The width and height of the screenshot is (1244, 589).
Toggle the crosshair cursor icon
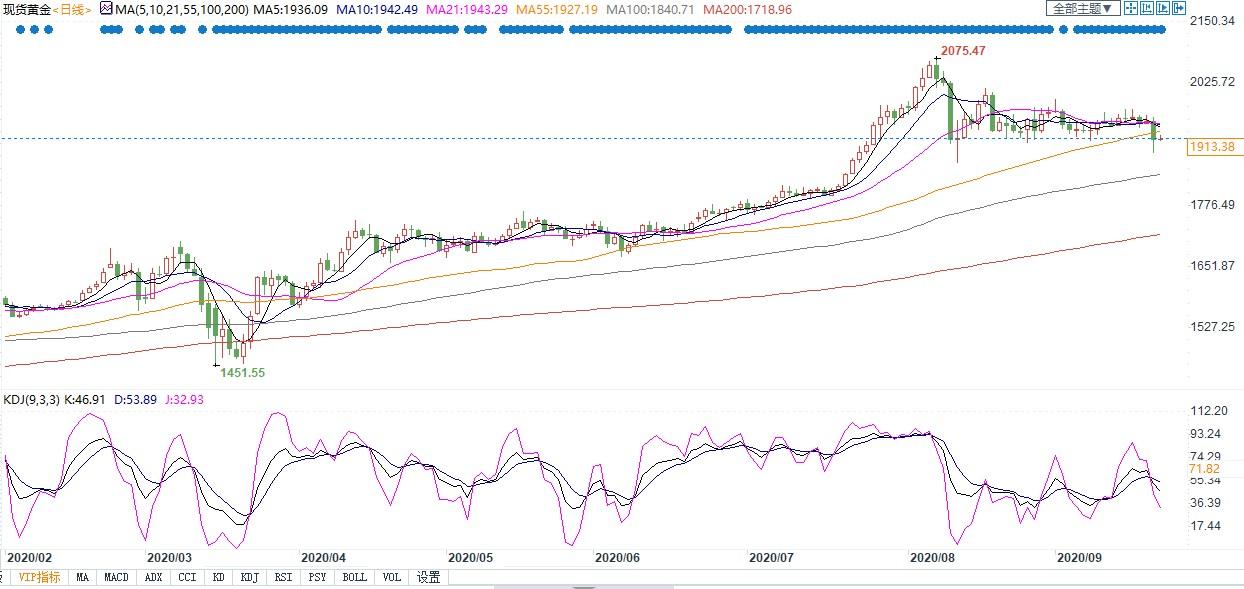click(1131, 8)
